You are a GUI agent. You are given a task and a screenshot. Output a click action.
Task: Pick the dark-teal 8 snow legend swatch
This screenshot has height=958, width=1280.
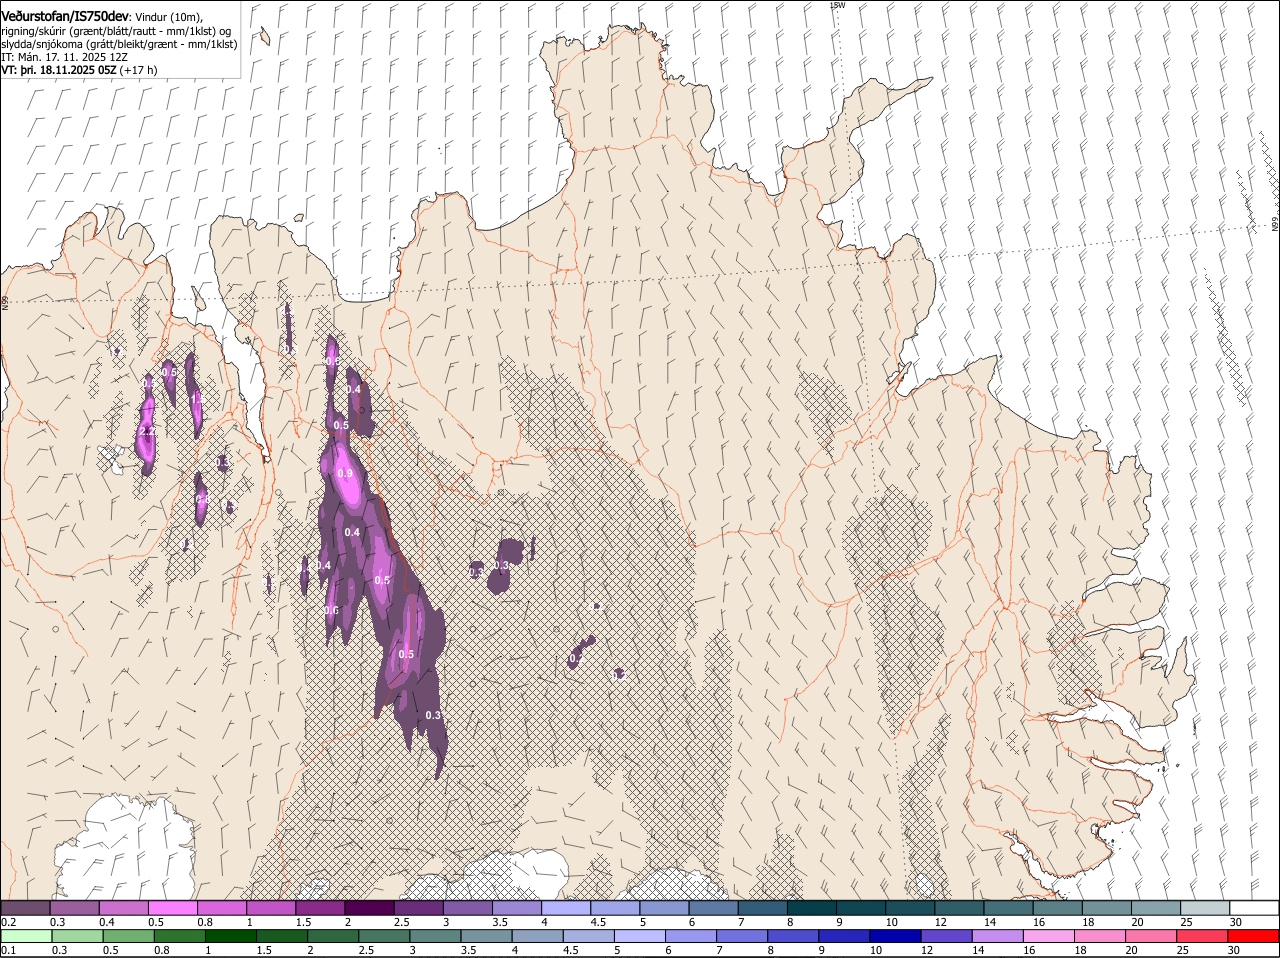[x=812, y=907]
